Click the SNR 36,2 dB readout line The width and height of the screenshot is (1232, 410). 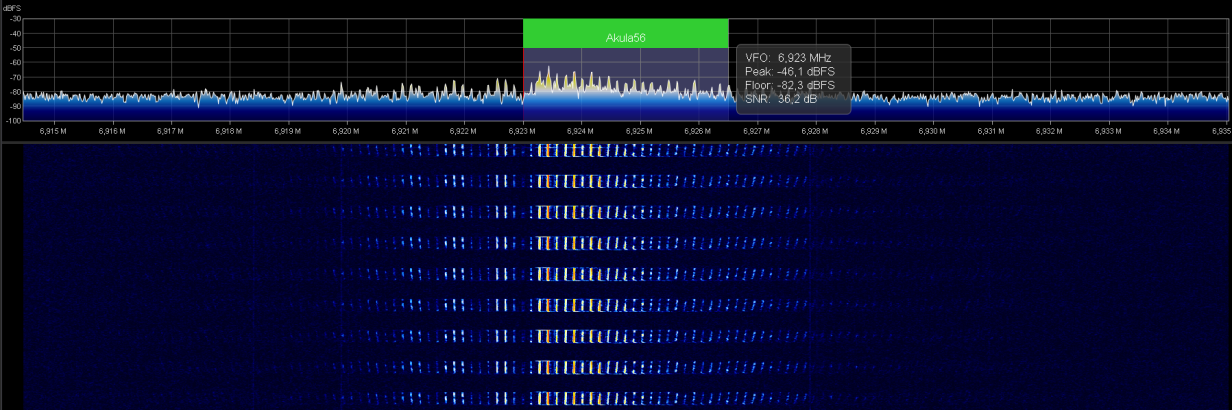point(783,98)
